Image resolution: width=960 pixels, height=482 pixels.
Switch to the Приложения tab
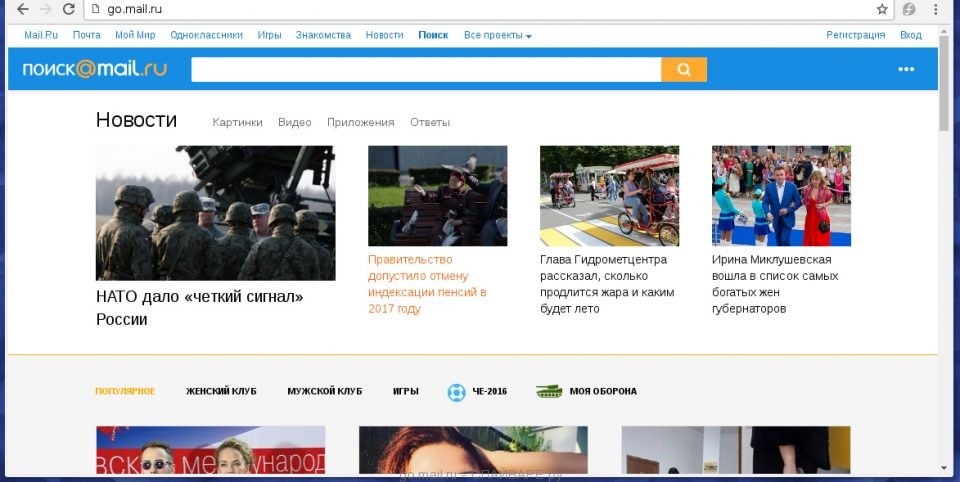tap(361, 122)
